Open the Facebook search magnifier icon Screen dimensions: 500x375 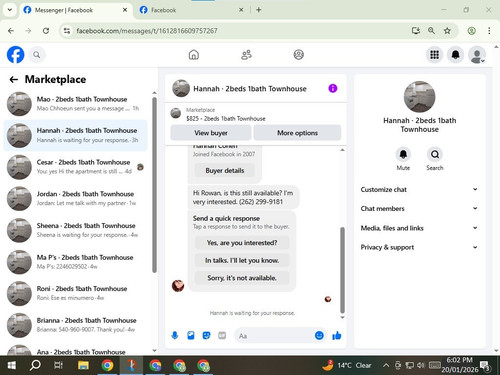[37, 55]
